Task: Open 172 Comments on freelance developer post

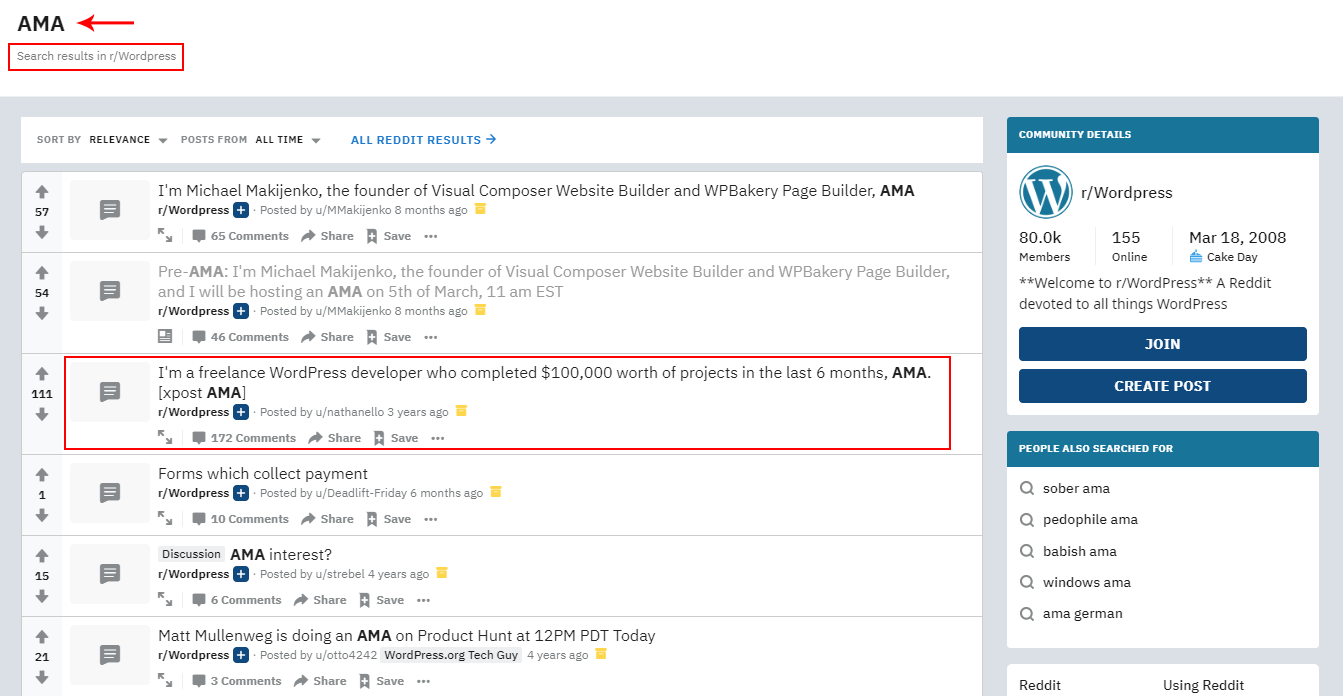Action: coord(244,438)
